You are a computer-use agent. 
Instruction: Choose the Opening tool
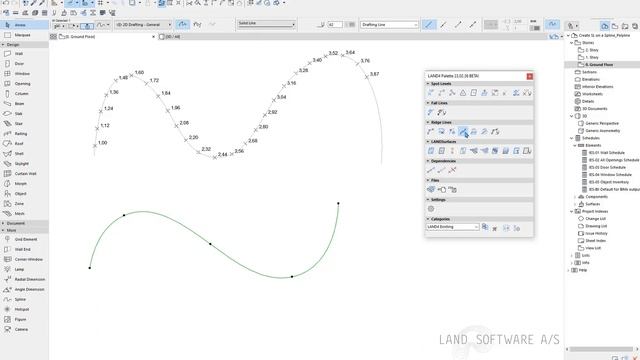tap(24, 84)
